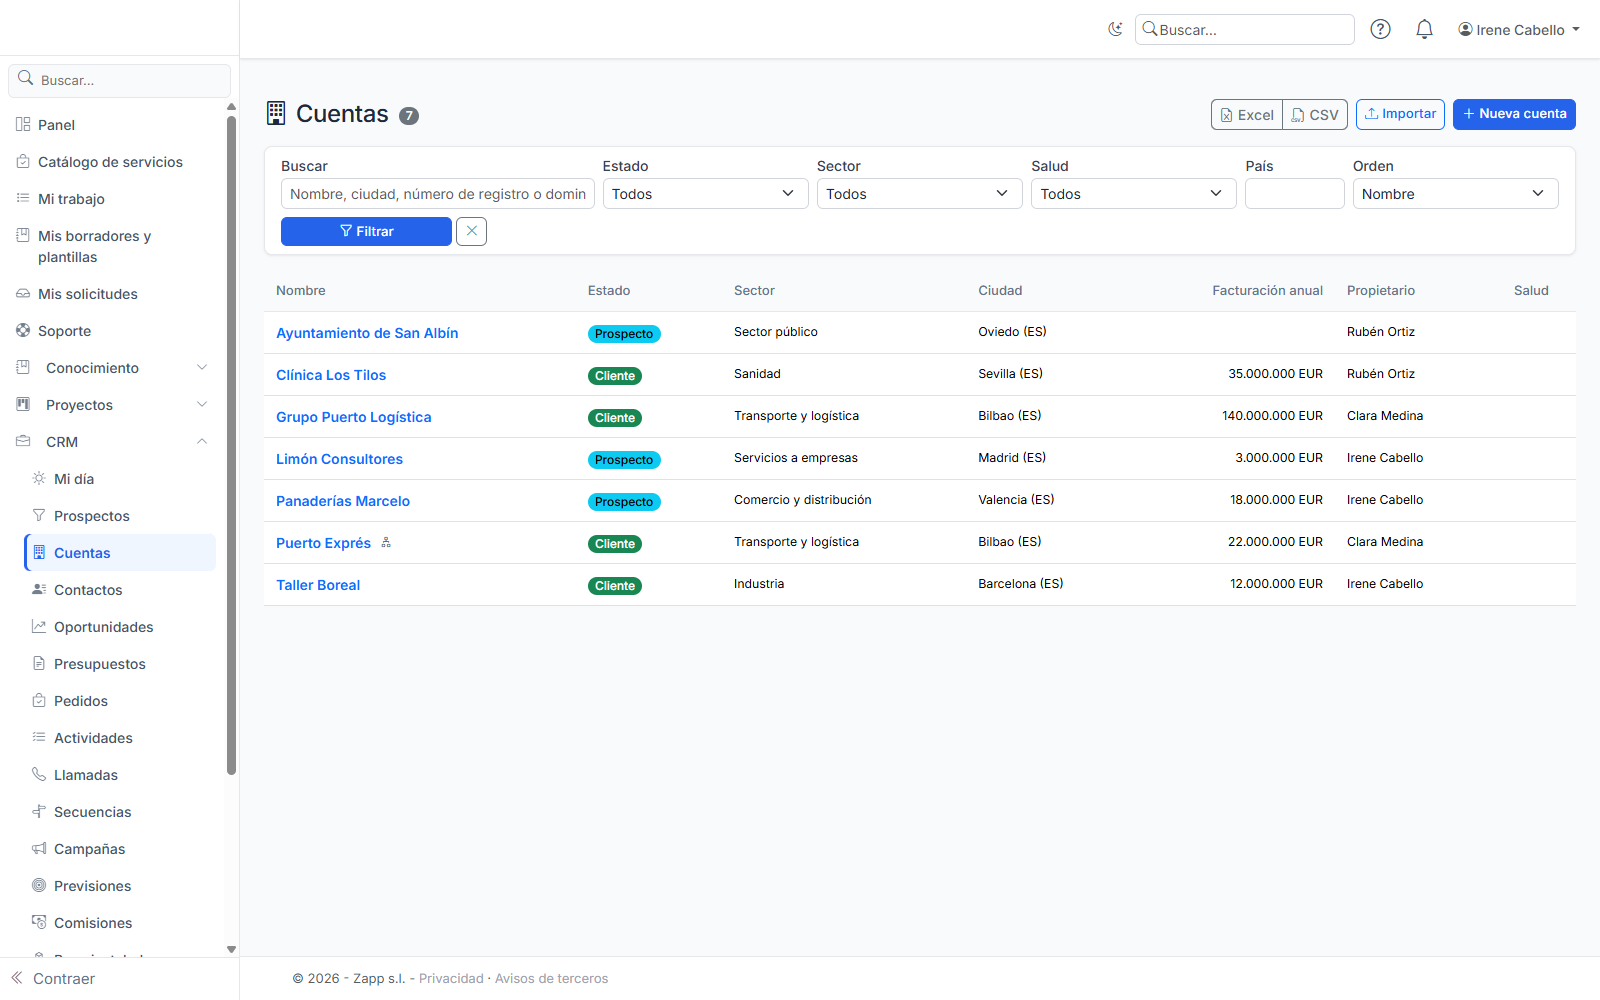
Task: Open Catálogo de servicios
Action: pos(110,162)
